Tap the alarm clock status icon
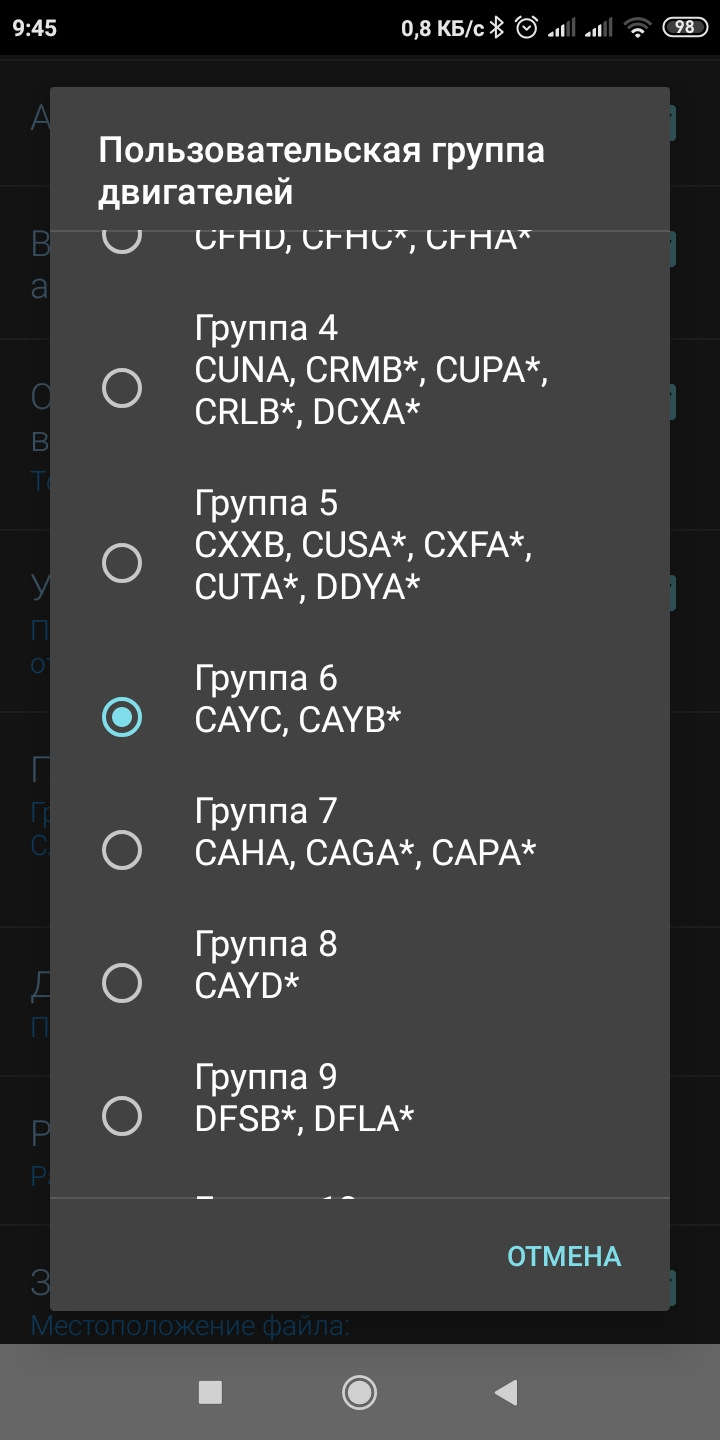720x1440 pixels. [527, 28]
